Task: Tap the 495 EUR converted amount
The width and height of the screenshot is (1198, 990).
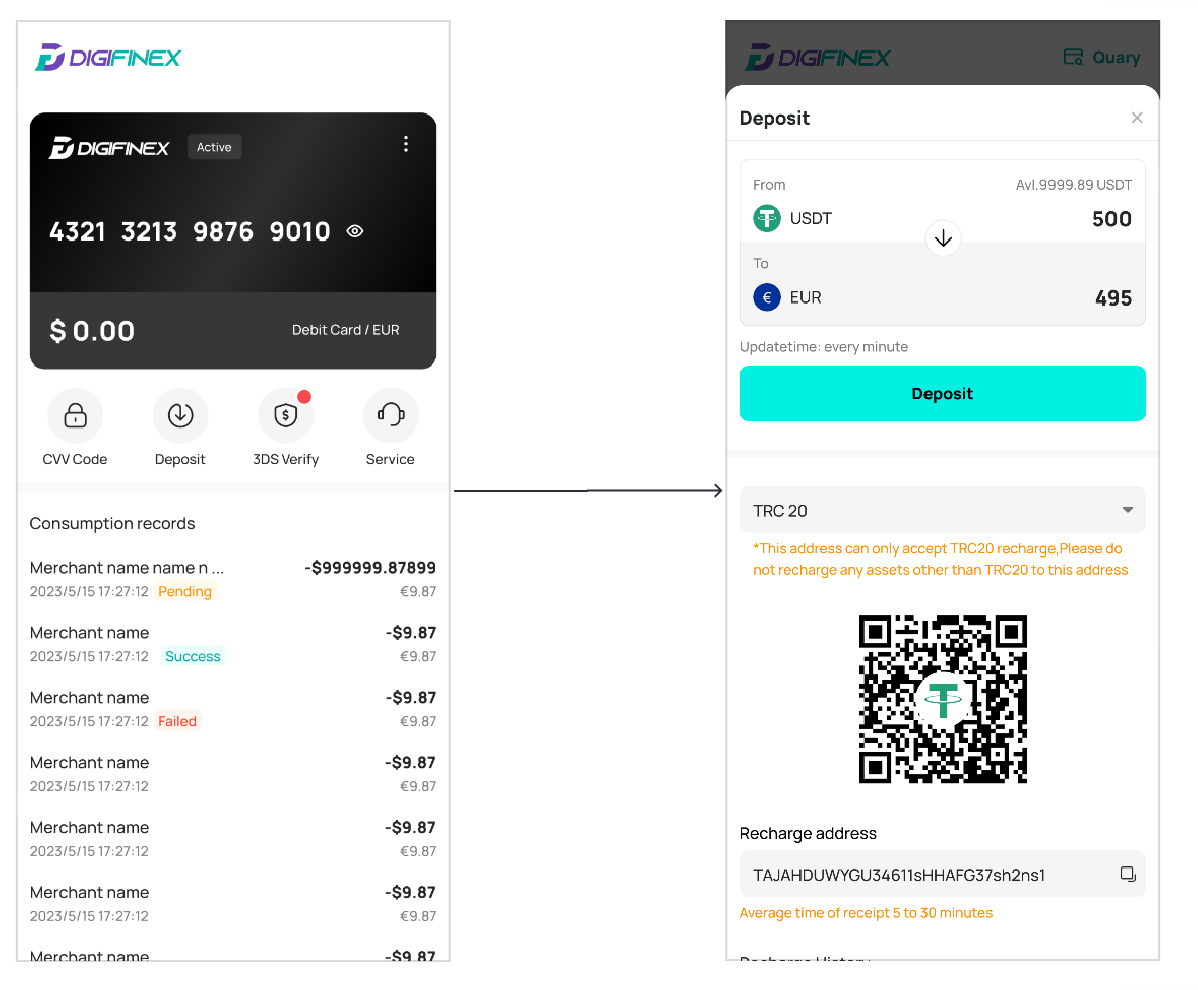Action: (1113, 298)
